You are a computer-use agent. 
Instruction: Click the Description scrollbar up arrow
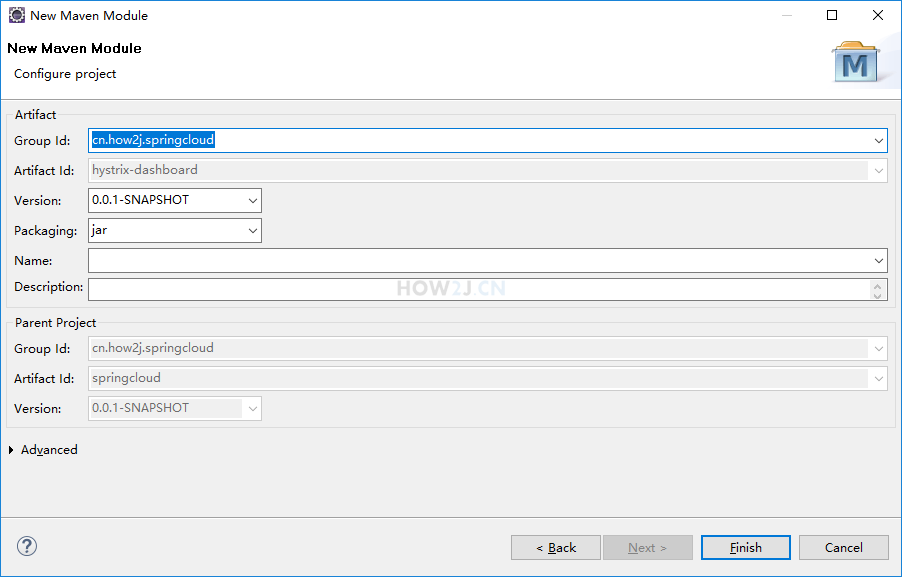[877, 285]
